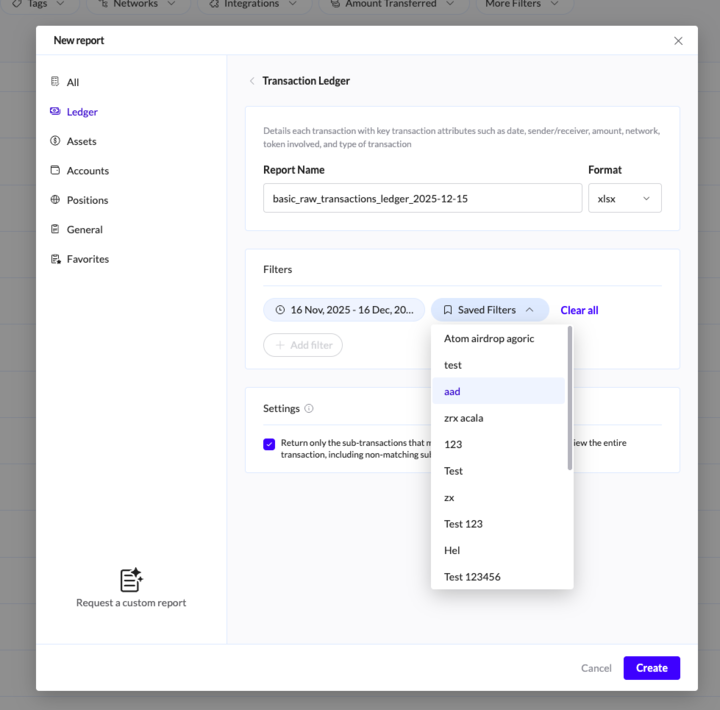The image size is (720, 710).
Task: Click the Favorites icon in sidebar
Action: pos(55,259)
